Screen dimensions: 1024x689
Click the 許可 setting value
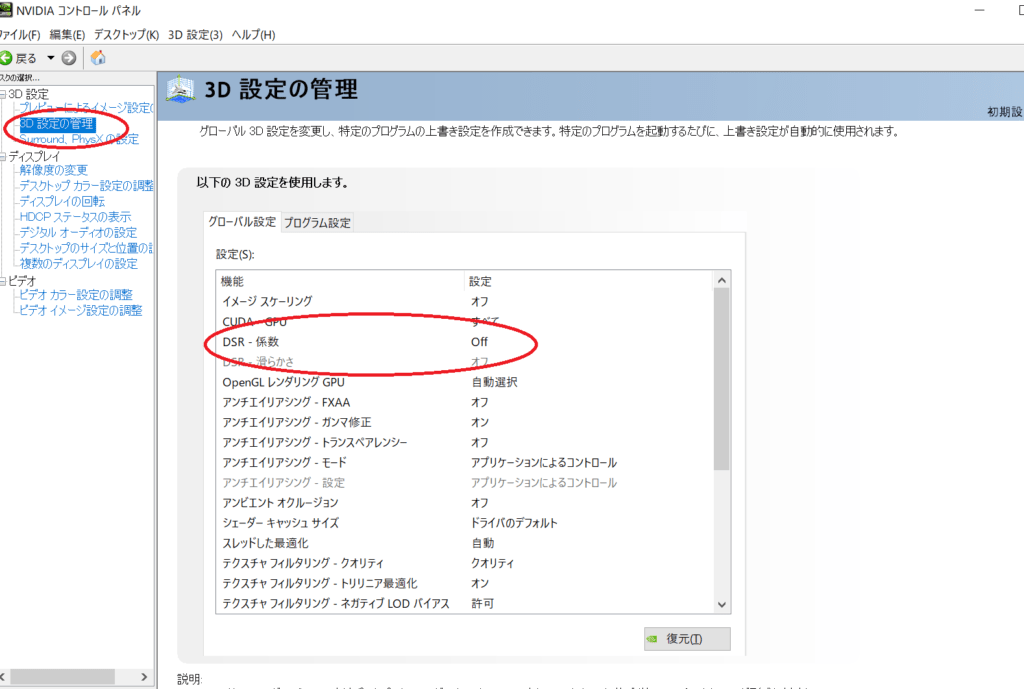[x=483, y=603]
